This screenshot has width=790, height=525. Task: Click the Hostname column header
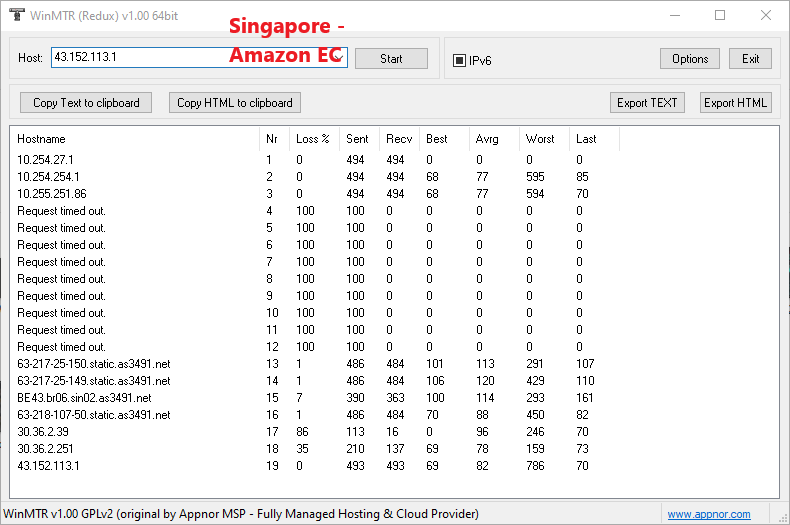[135, 139]
